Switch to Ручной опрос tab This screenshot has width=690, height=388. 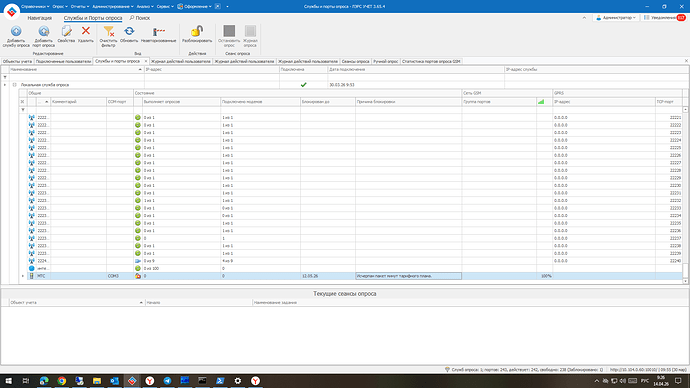[x=385, y=62]
